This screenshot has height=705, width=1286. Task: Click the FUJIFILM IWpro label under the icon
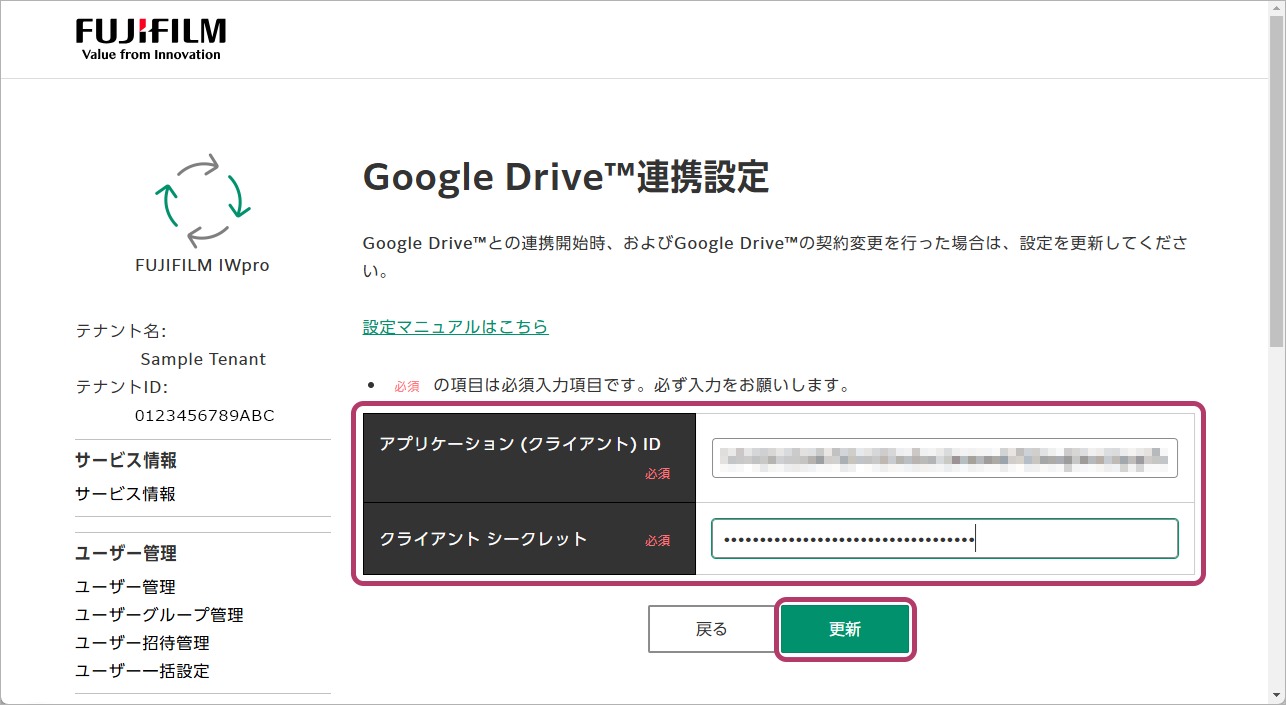tap(202, 266)
